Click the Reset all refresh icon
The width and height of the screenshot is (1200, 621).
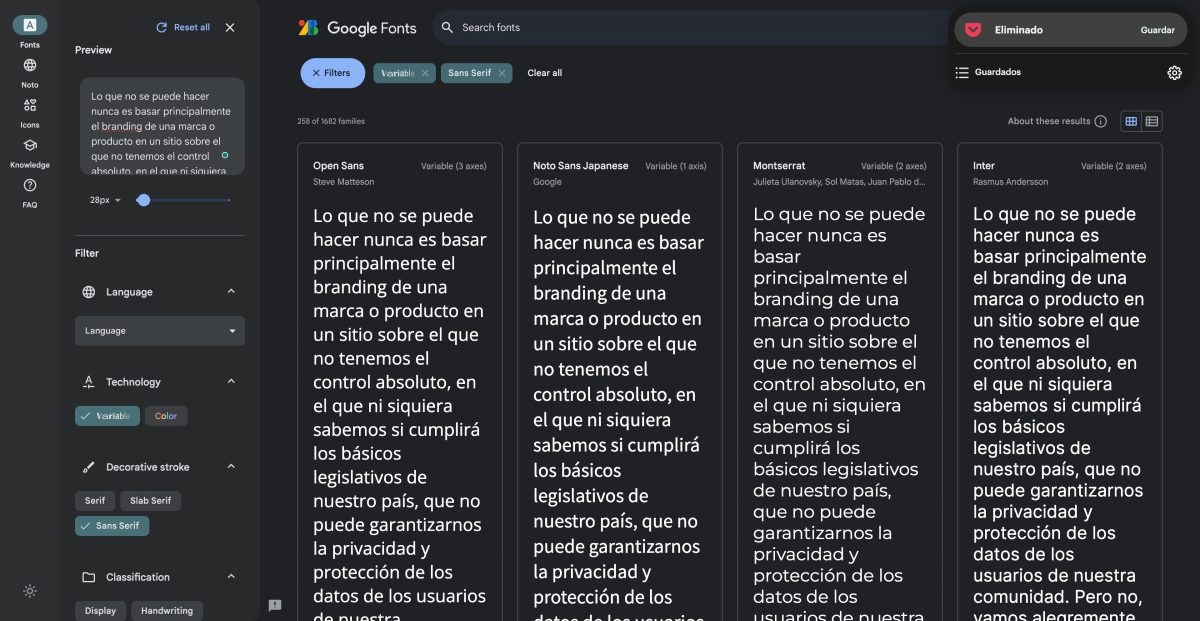point(162,28)
